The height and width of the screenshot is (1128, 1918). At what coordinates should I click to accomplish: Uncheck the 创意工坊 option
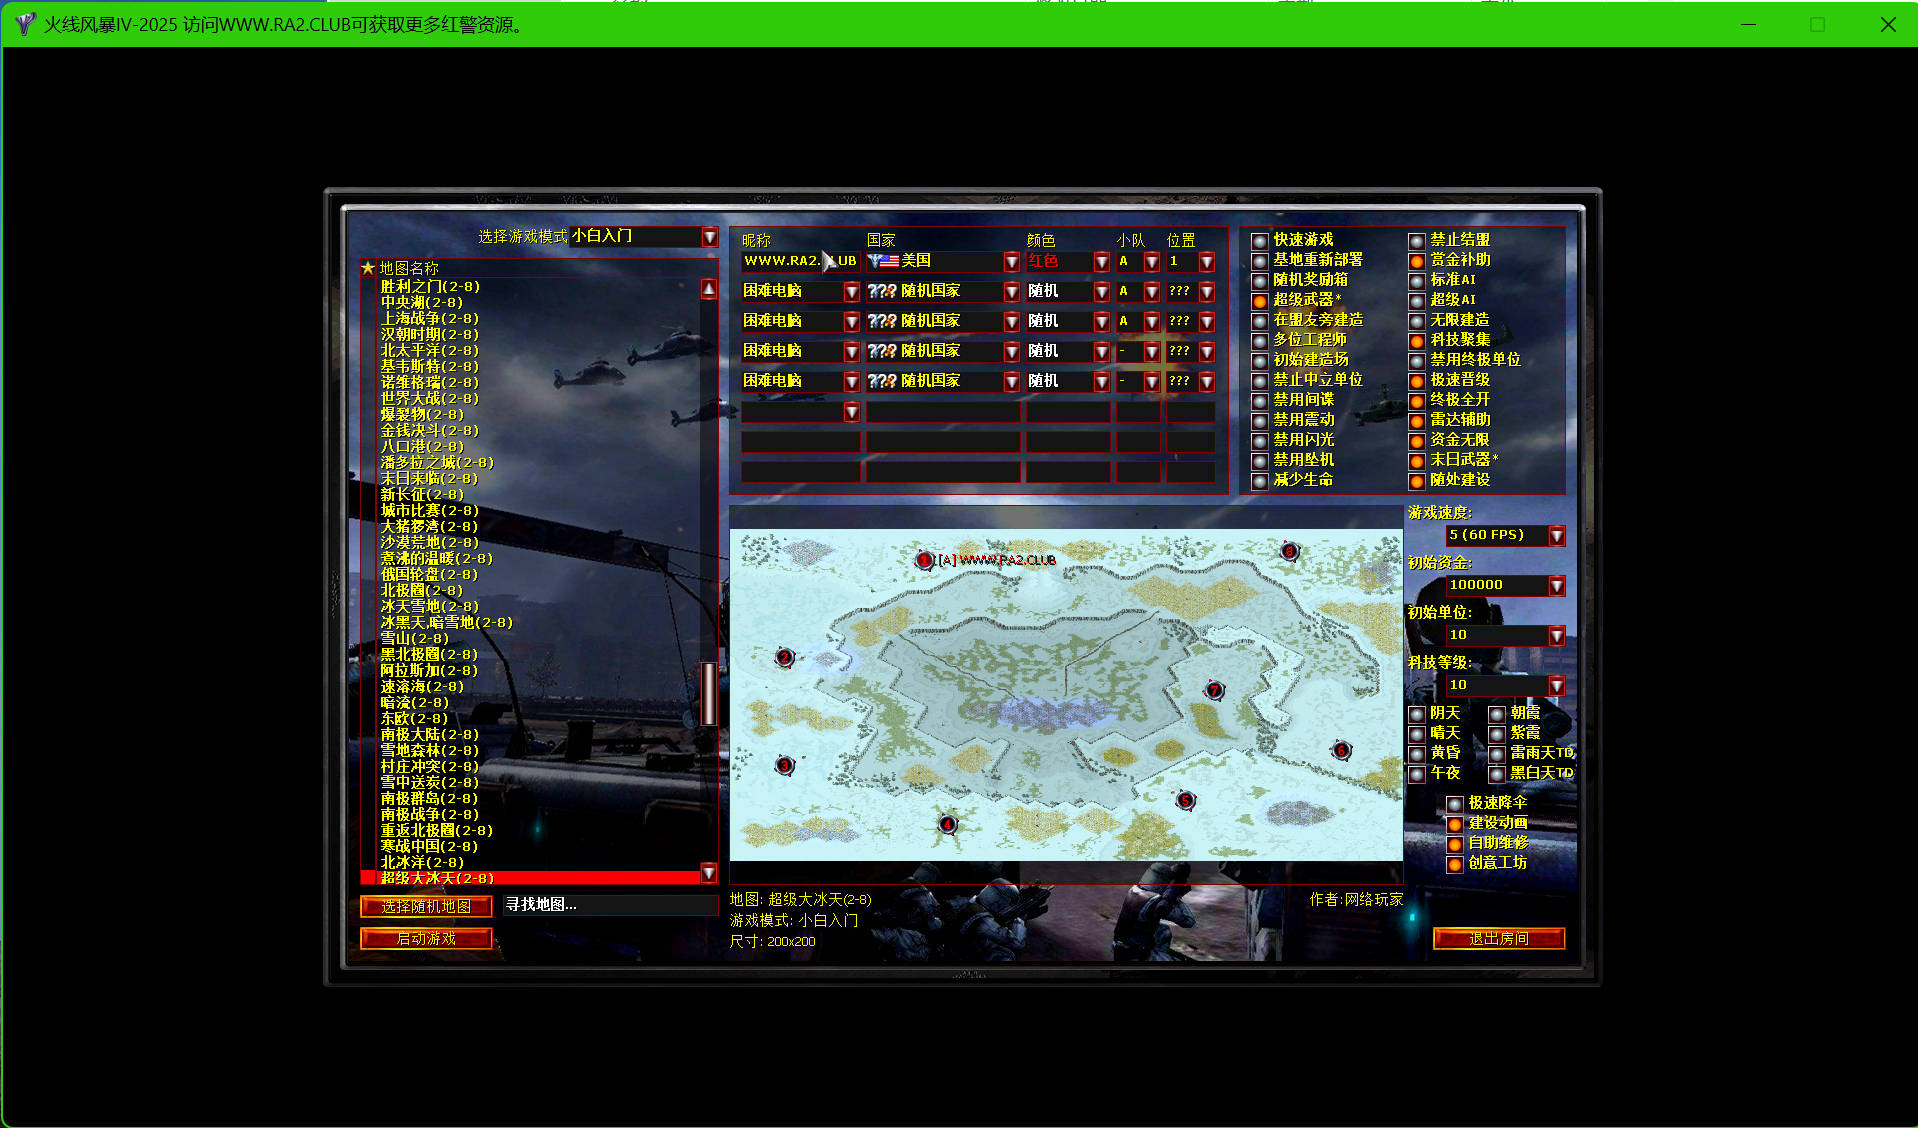click(1455, 864)
